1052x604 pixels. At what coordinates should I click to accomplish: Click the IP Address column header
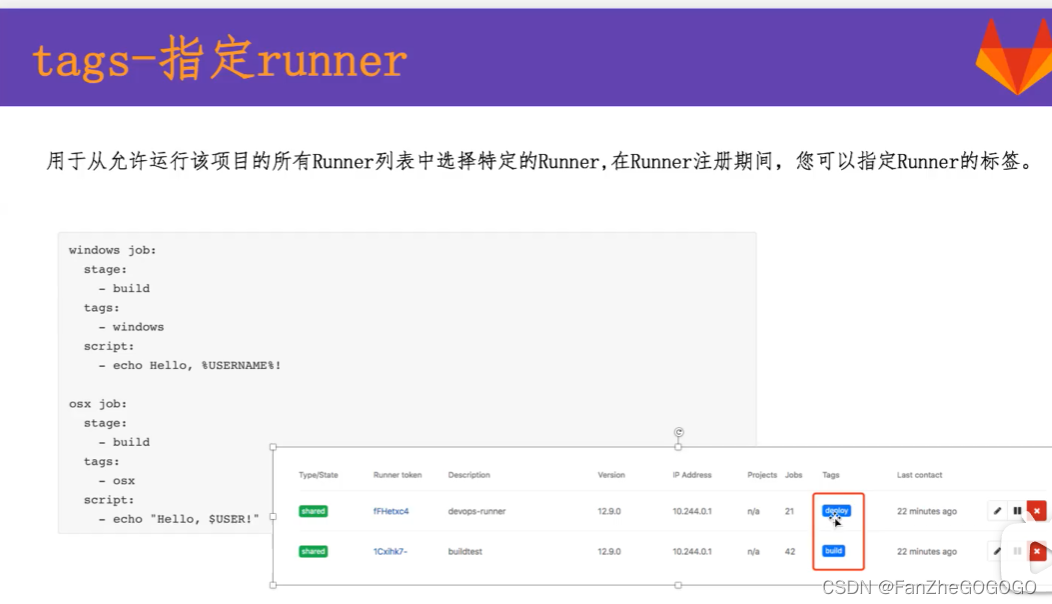click(692, 475)
